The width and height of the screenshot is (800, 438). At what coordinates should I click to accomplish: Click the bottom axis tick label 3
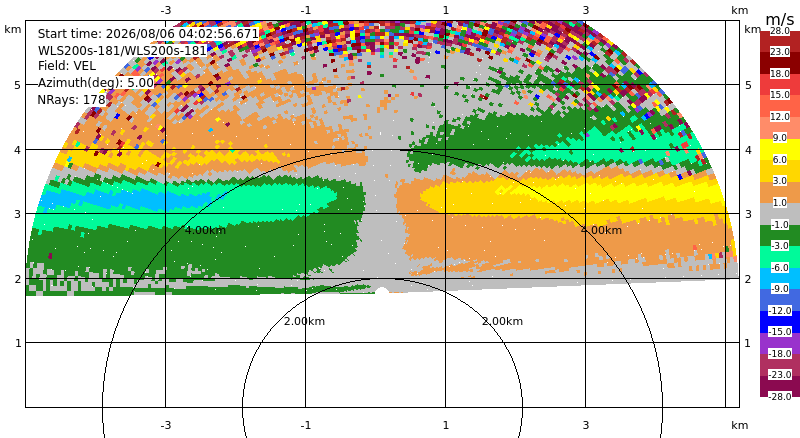tap(586, 425)
